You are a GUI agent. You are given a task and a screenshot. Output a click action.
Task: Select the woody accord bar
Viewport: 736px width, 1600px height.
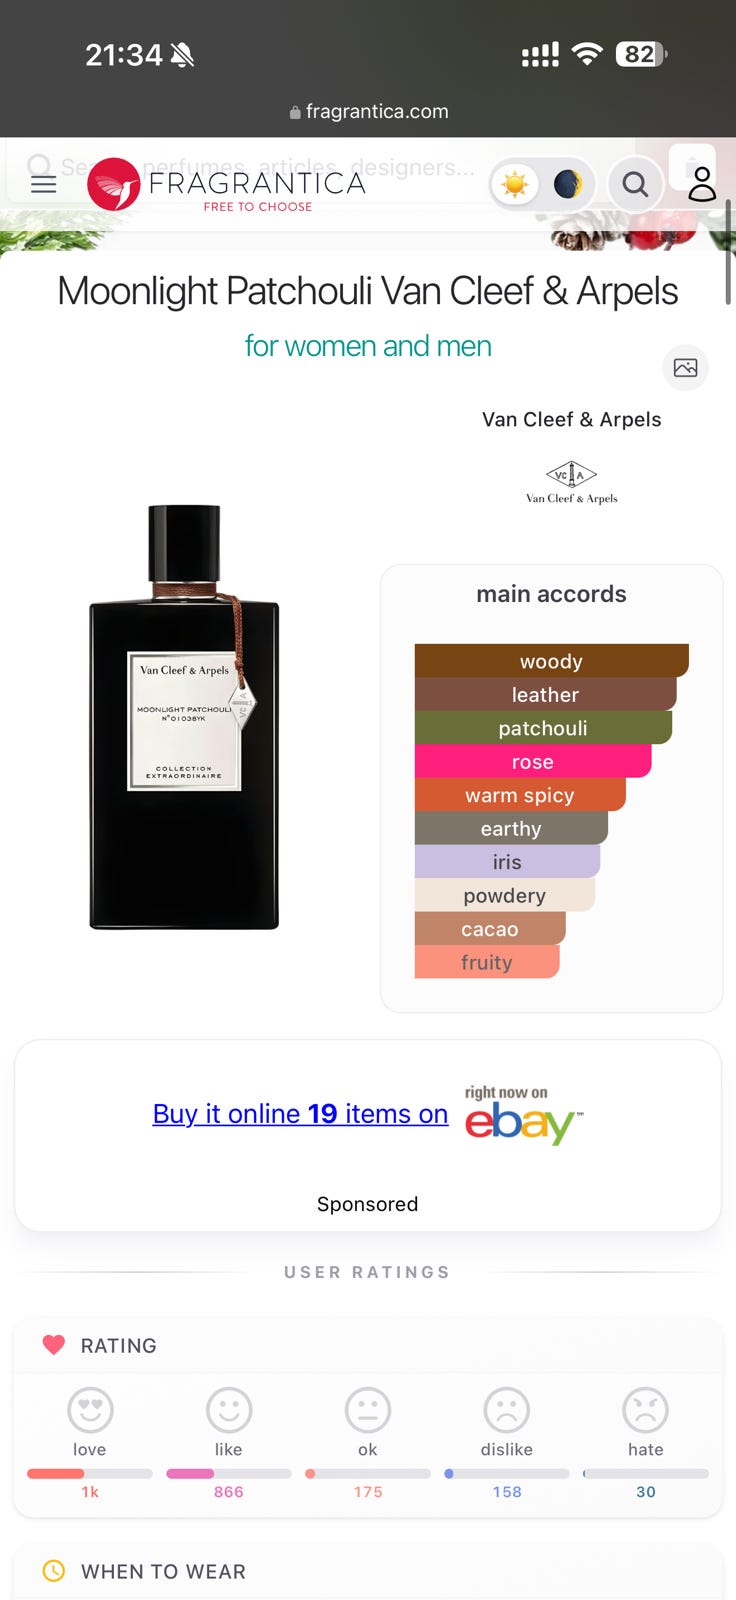(551, 661)
